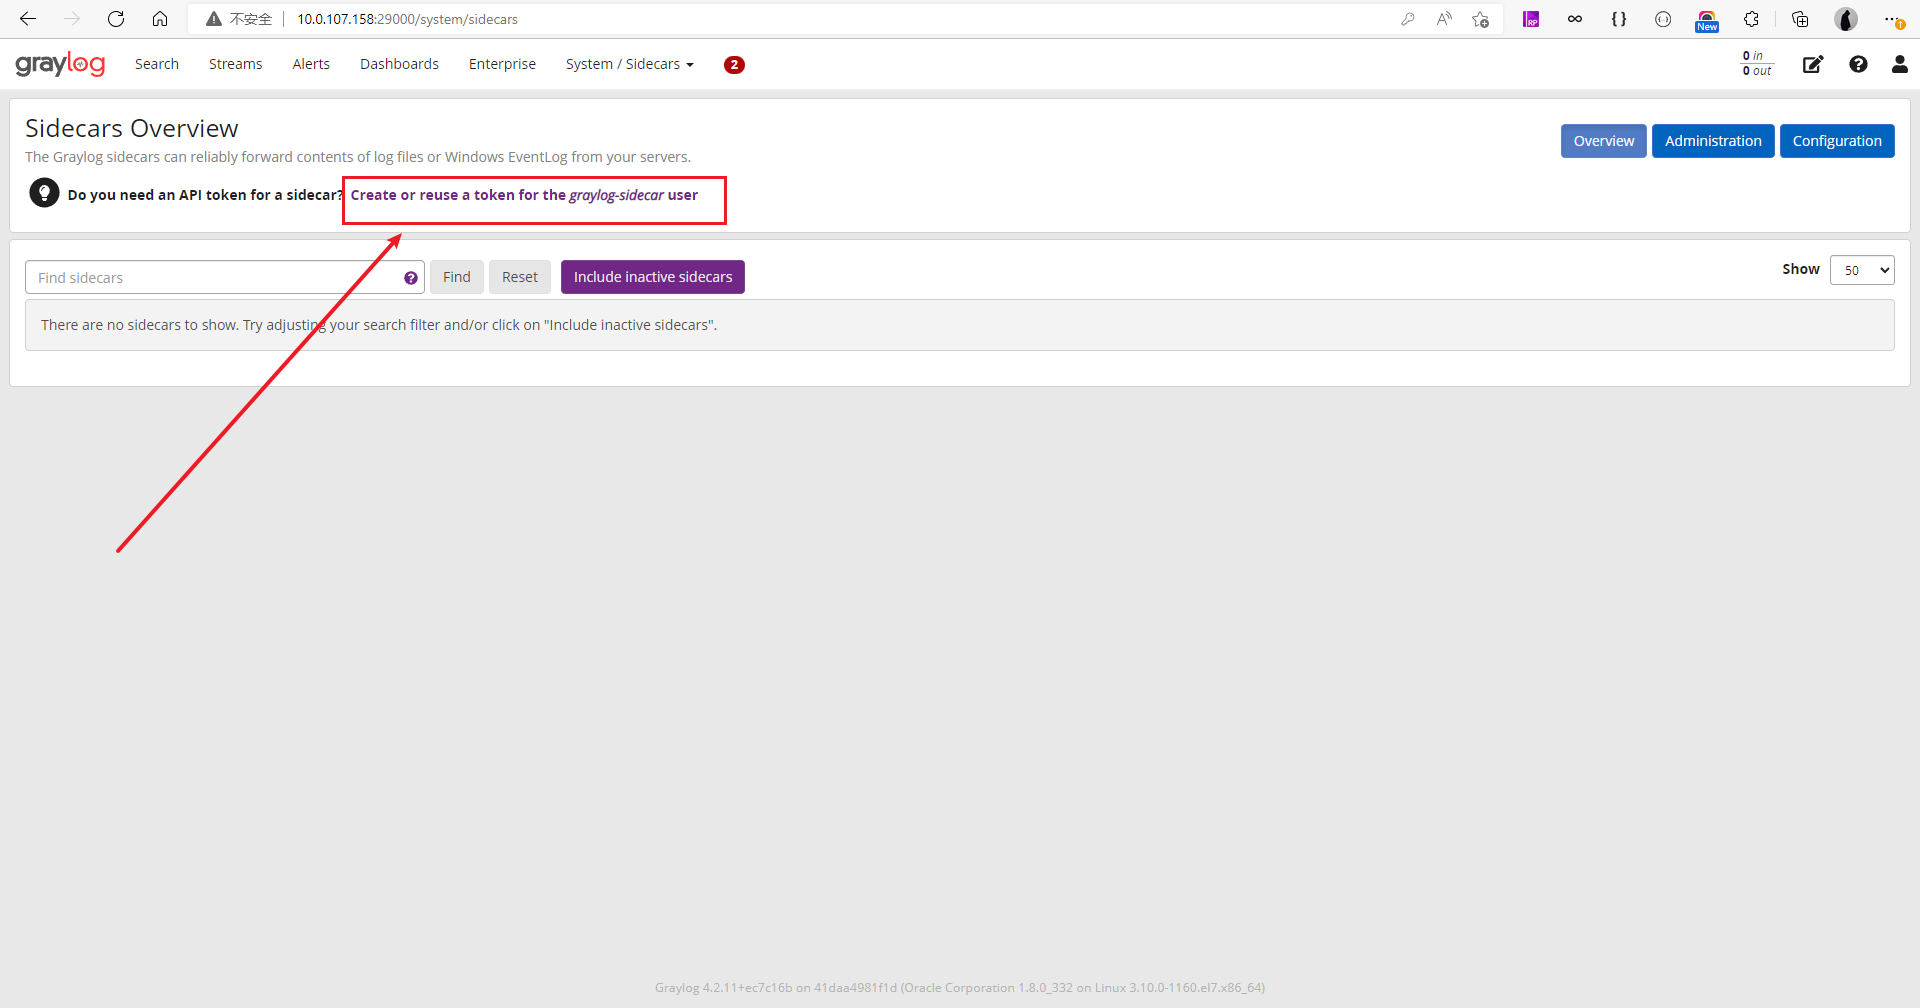Open the red notification badge showing 2
Screen dimensions: 1920x1008
coord(734,64)
